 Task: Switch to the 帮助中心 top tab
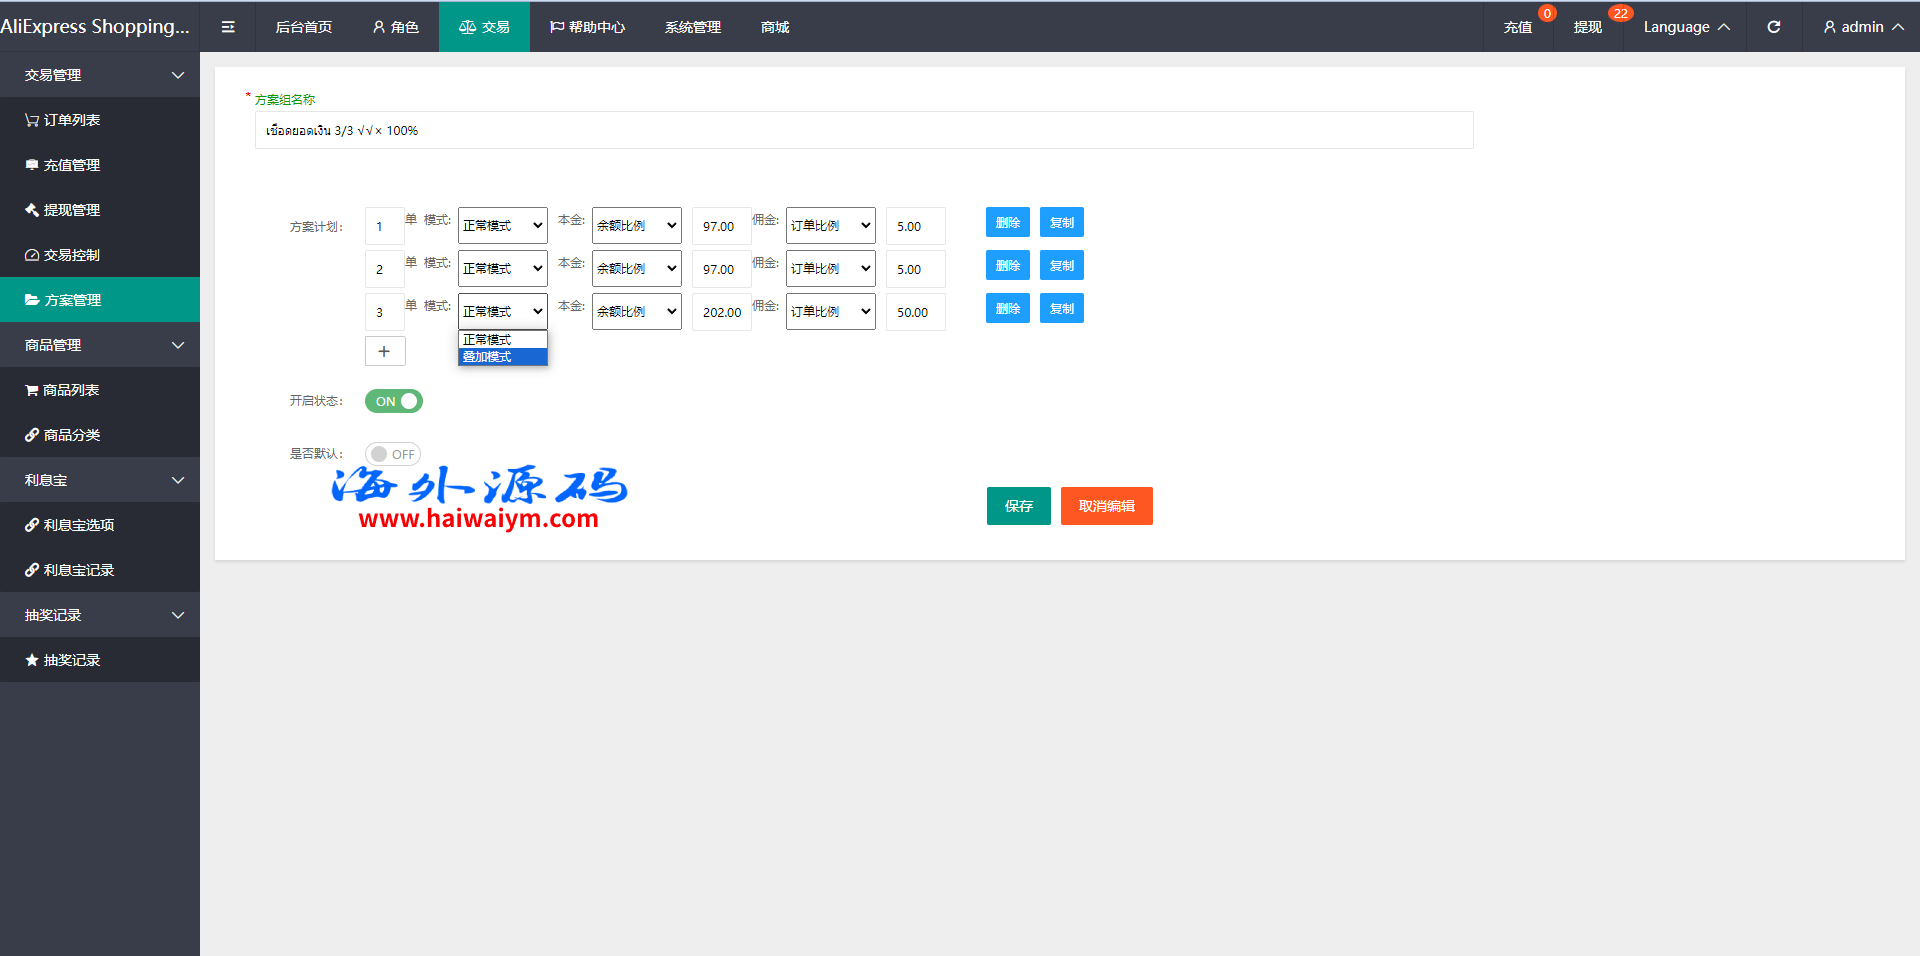tap(587, 27)
